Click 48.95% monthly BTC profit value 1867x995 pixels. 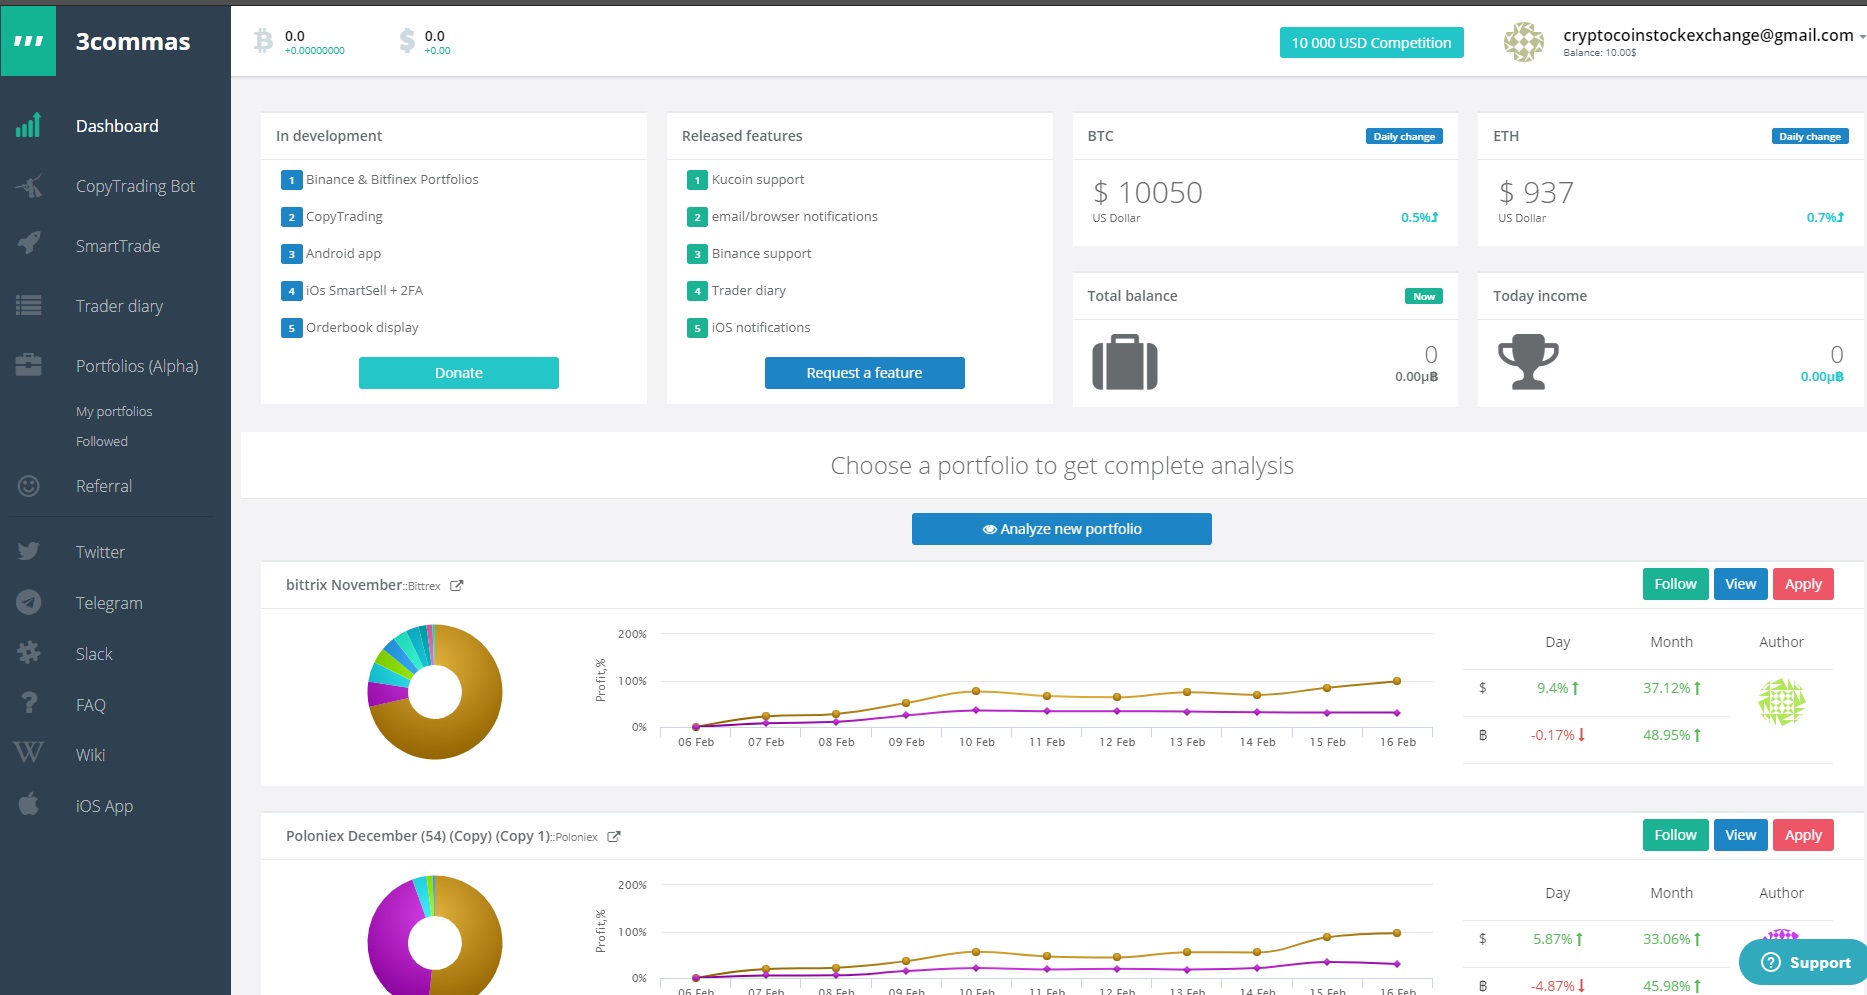[x=1672, y=735]
